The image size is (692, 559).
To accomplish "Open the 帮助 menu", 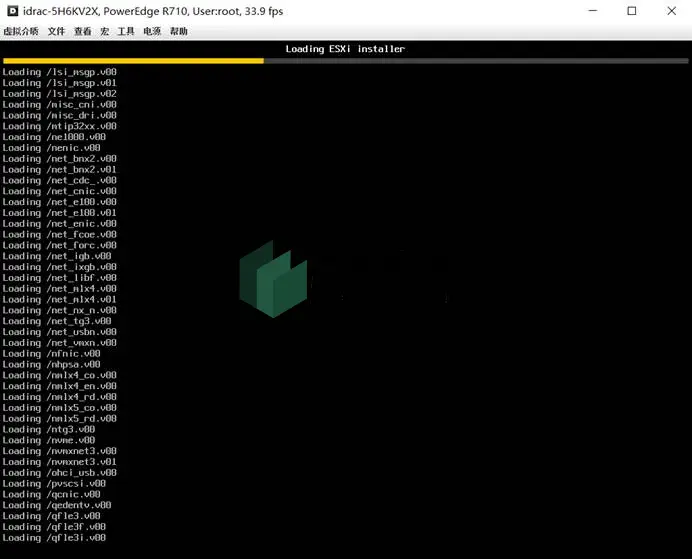I will [x=179, y=31].
